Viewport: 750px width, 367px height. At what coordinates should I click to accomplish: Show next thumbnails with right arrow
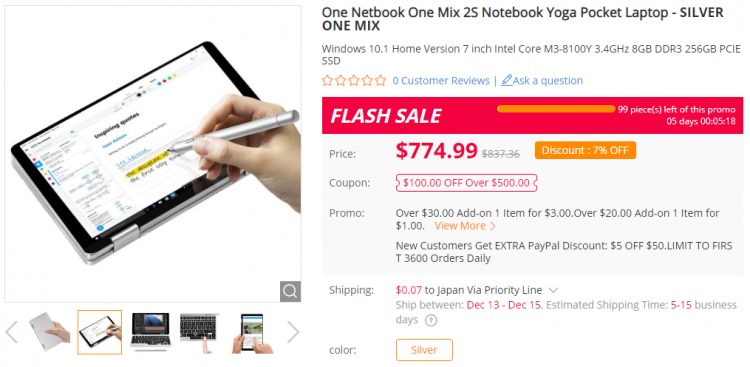tap(293, 332)
